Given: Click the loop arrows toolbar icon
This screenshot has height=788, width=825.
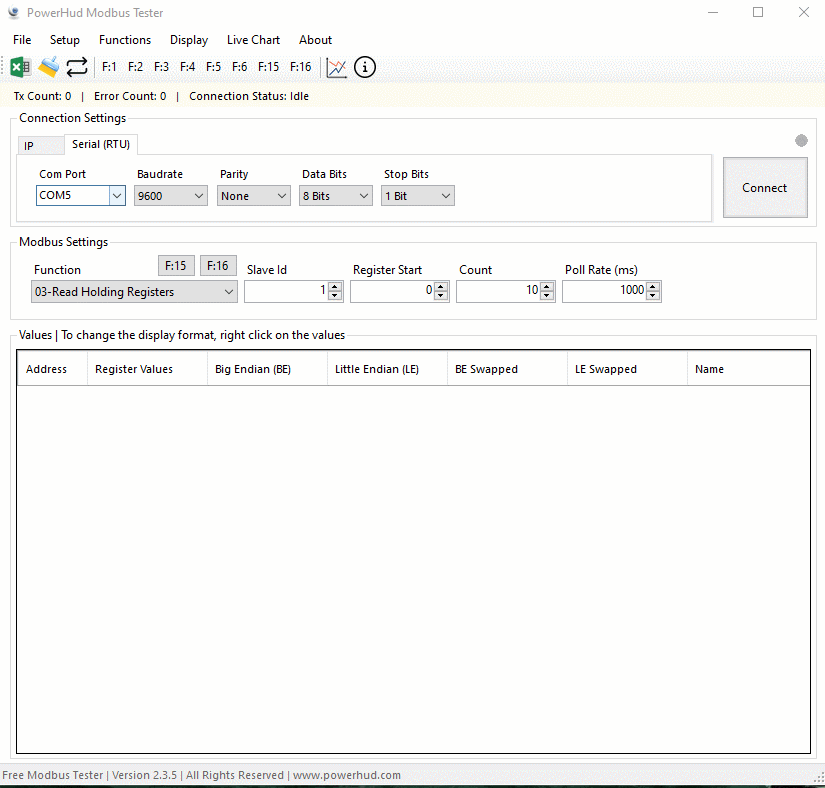Looking at the screenshot, I should (x=77, y=67).
